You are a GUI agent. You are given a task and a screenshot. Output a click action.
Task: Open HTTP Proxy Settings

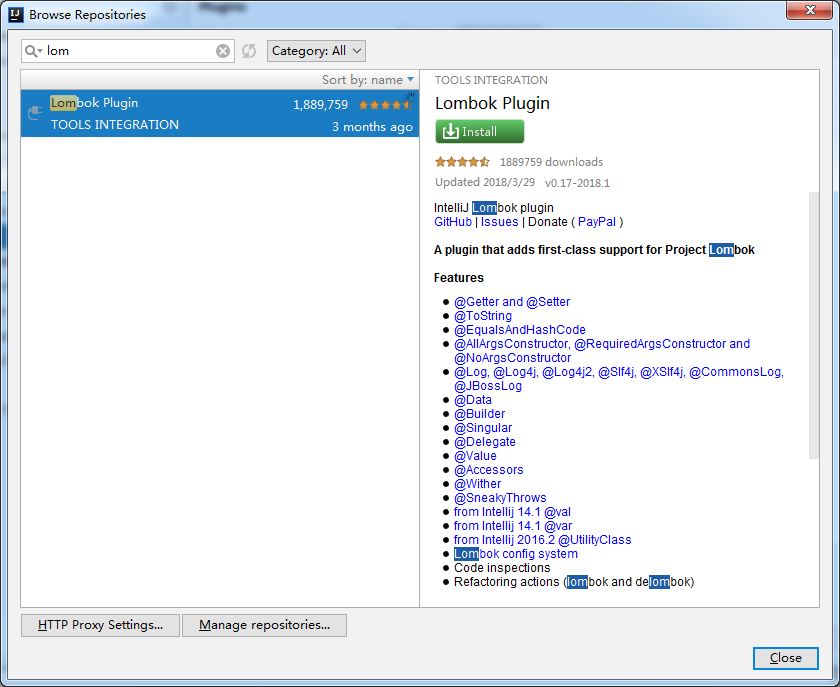coord(100,625)
